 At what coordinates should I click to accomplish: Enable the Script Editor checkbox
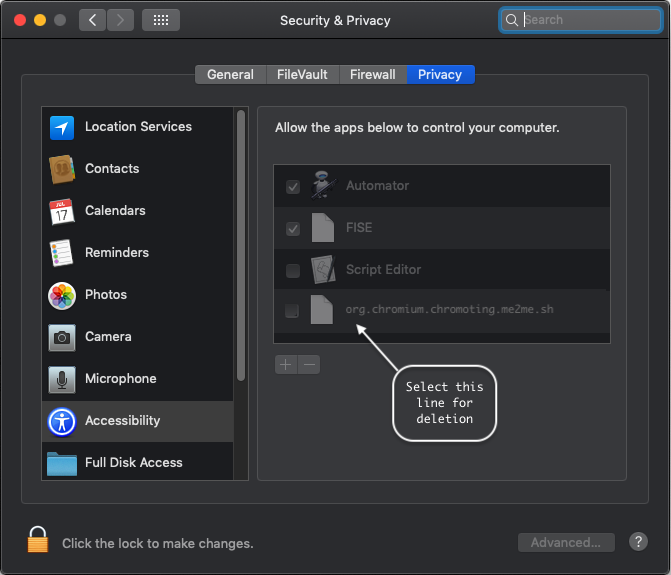(x=293, y=270)
